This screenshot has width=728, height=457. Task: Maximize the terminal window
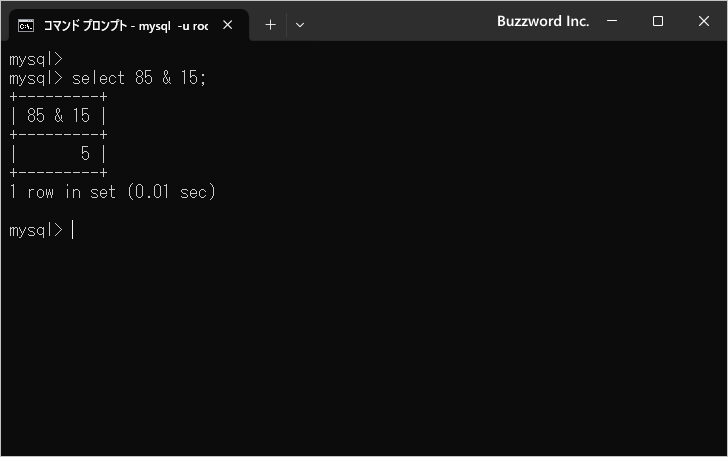pyautogui.click(x=658, y=21)
